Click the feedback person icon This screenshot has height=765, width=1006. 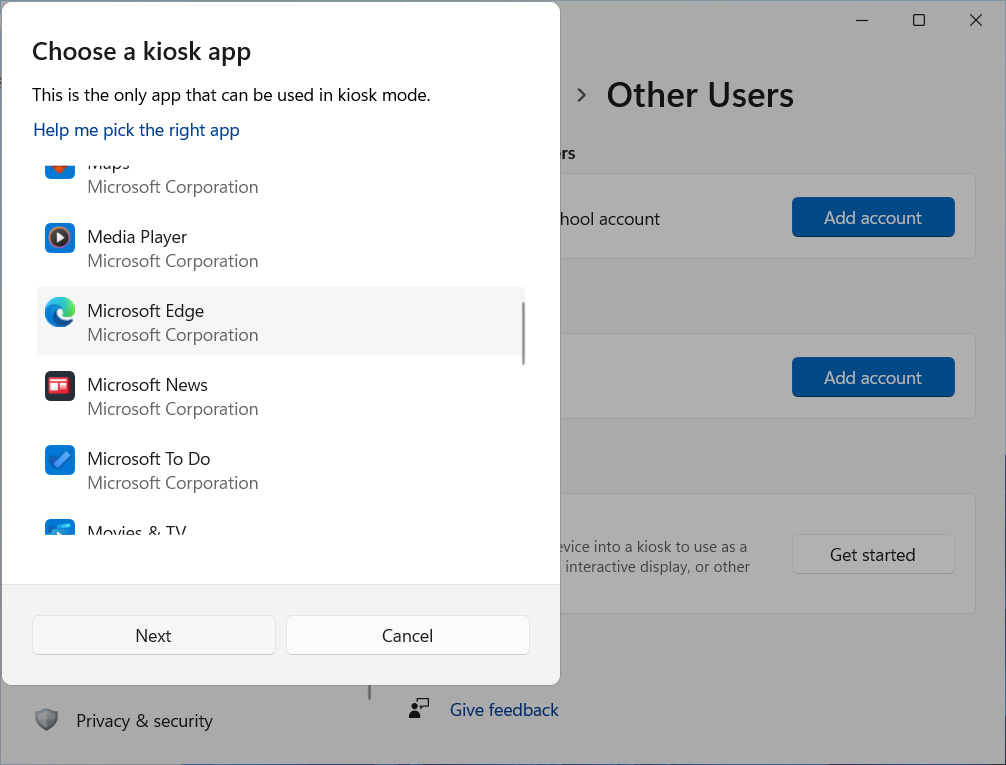(x=419, y=709)
